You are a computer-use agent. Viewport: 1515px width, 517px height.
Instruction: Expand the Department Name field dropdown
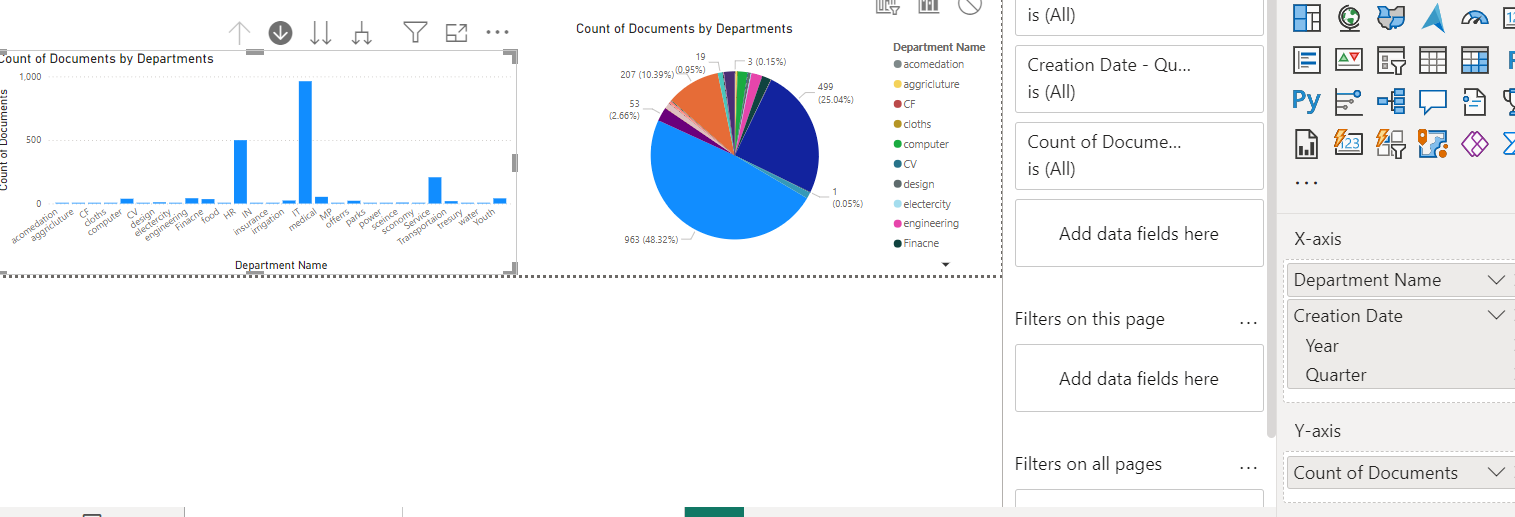(1496, 280)
